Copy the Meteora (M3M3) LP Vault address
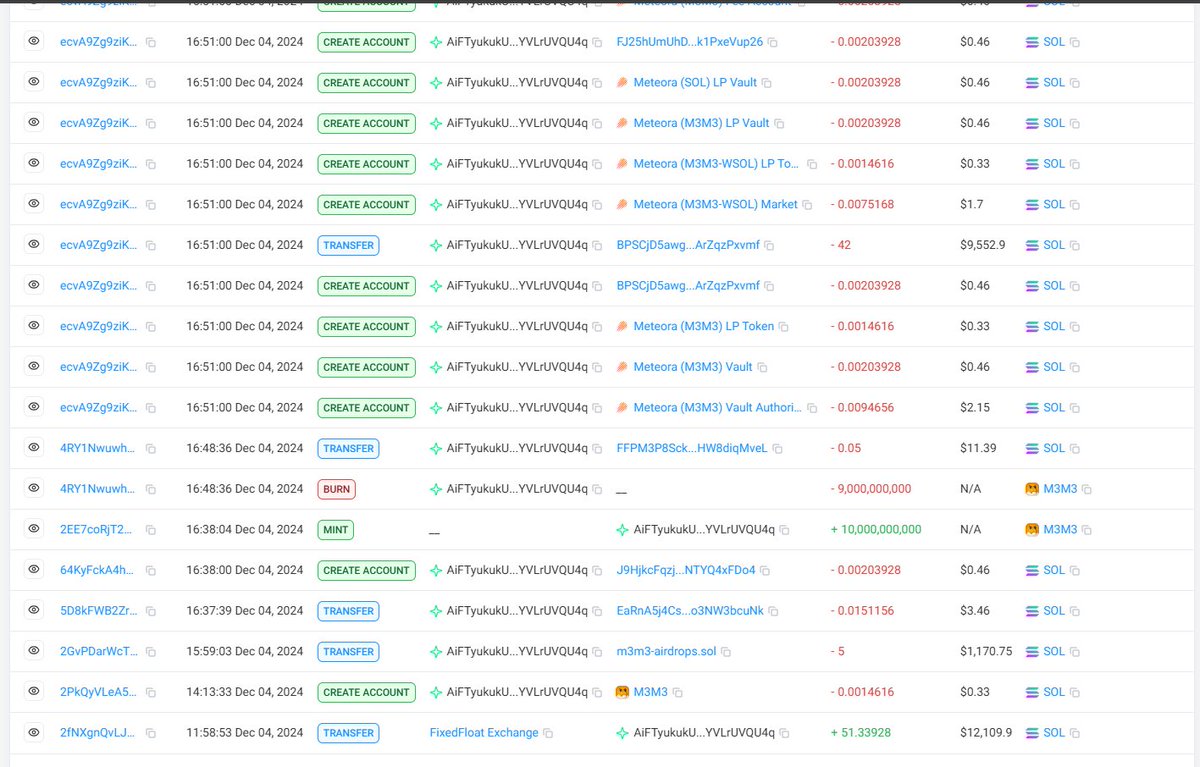The image size is (1200, 767). click(x=780, y=123)
